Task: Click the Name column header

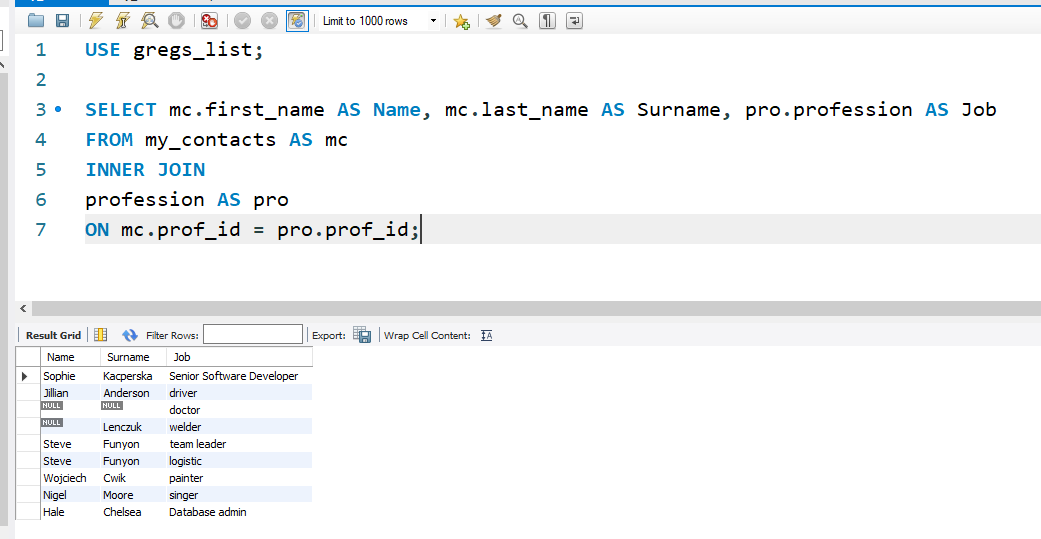Action: point(70,356)
